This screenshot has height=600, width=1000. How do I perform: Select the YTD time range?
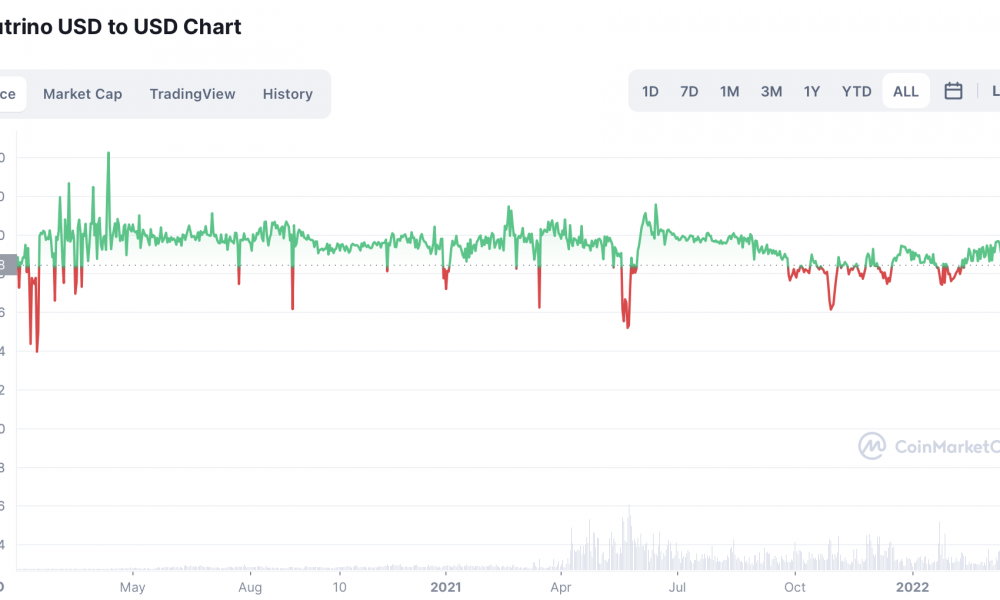(x=856, y=91)
